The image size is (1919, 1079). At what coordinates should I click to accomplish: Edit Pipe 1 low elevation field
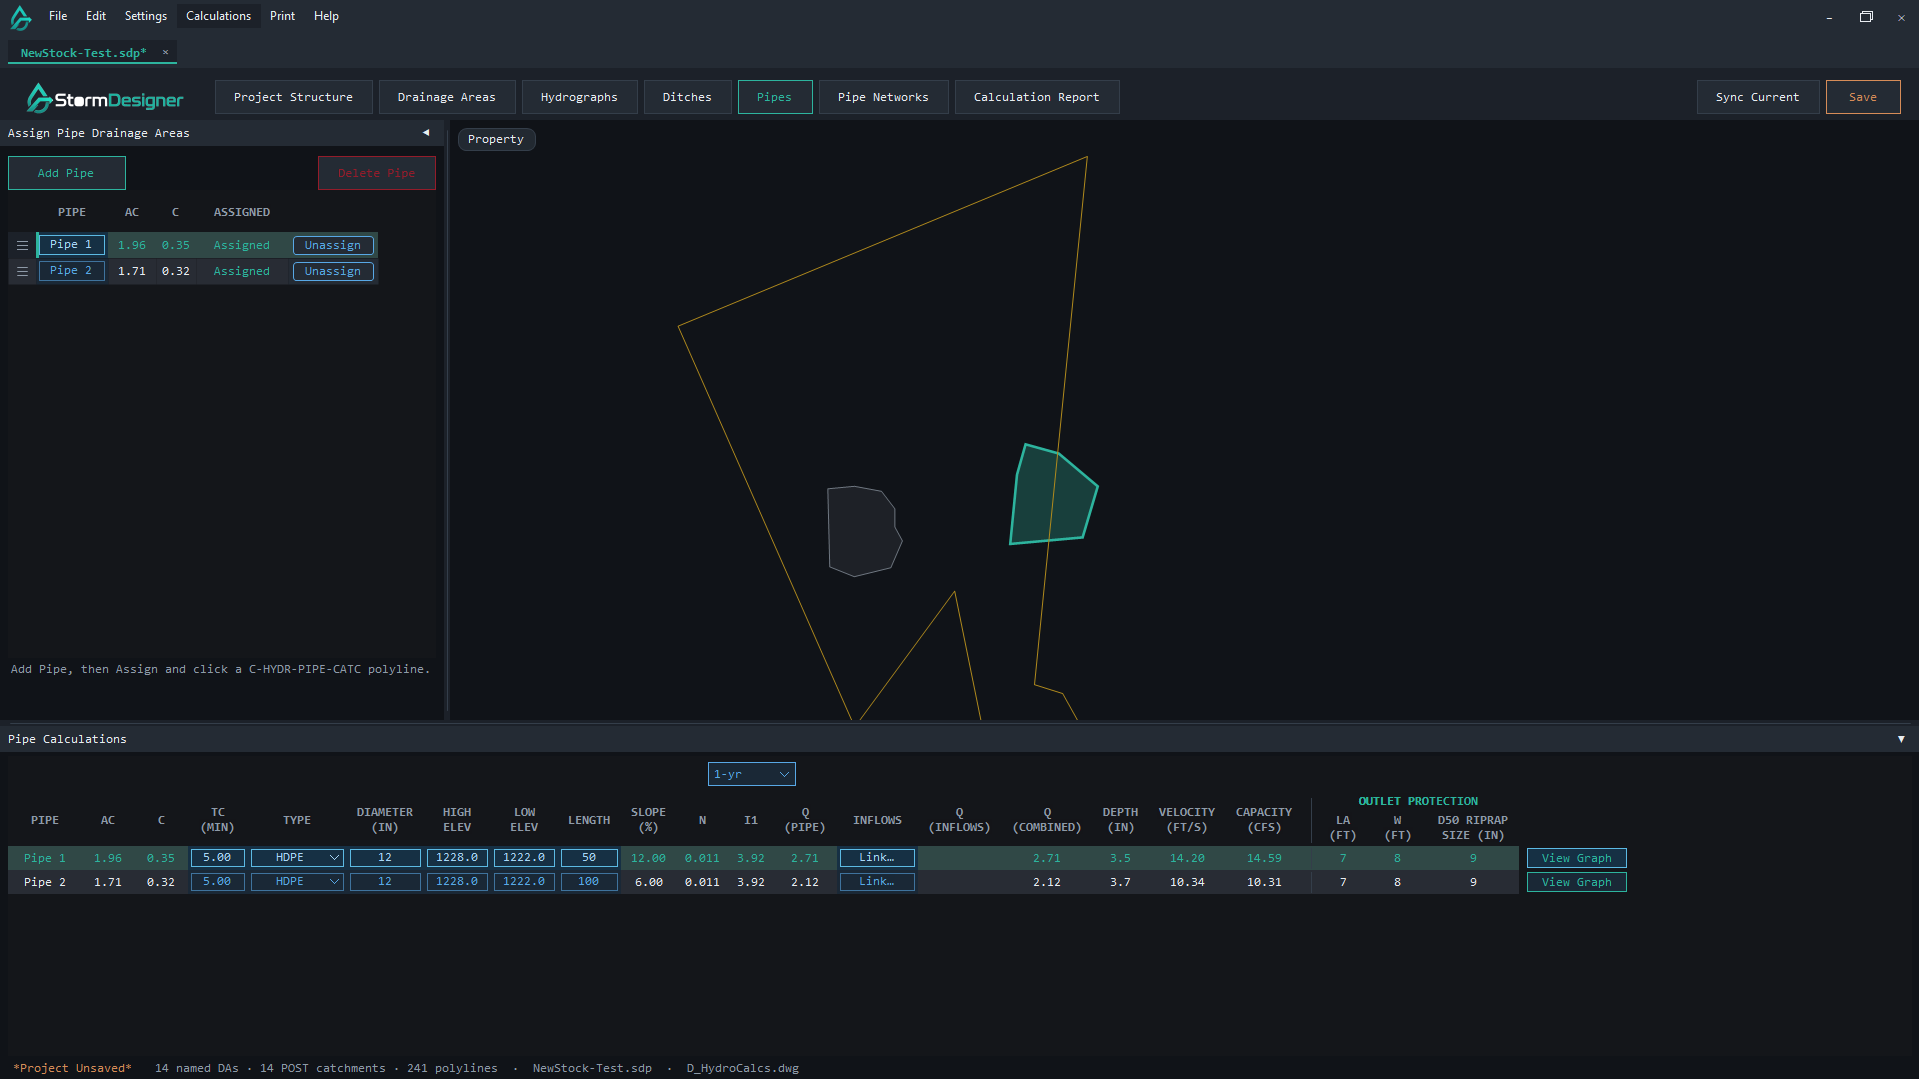click(524, 858)
